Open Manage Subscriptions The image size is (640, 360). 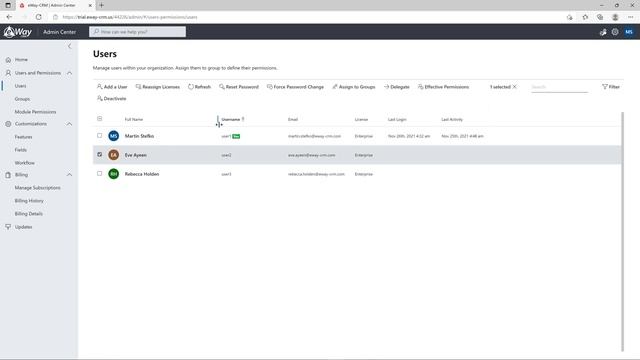click(38, 188)
